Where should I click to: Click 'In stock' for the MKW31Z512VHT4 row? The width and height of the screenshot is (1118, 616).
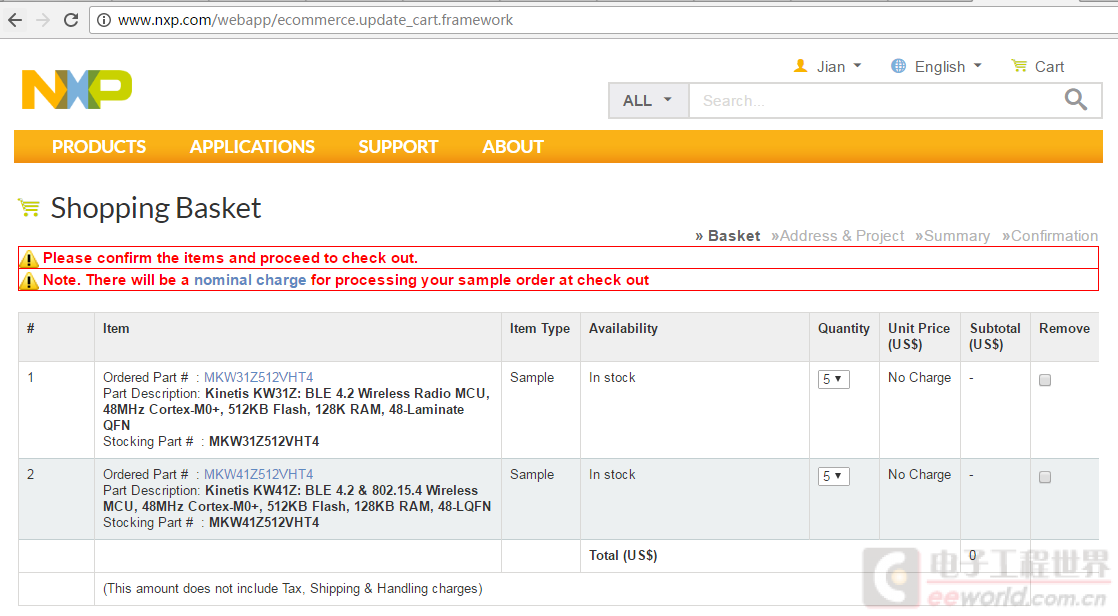point(612,377)
